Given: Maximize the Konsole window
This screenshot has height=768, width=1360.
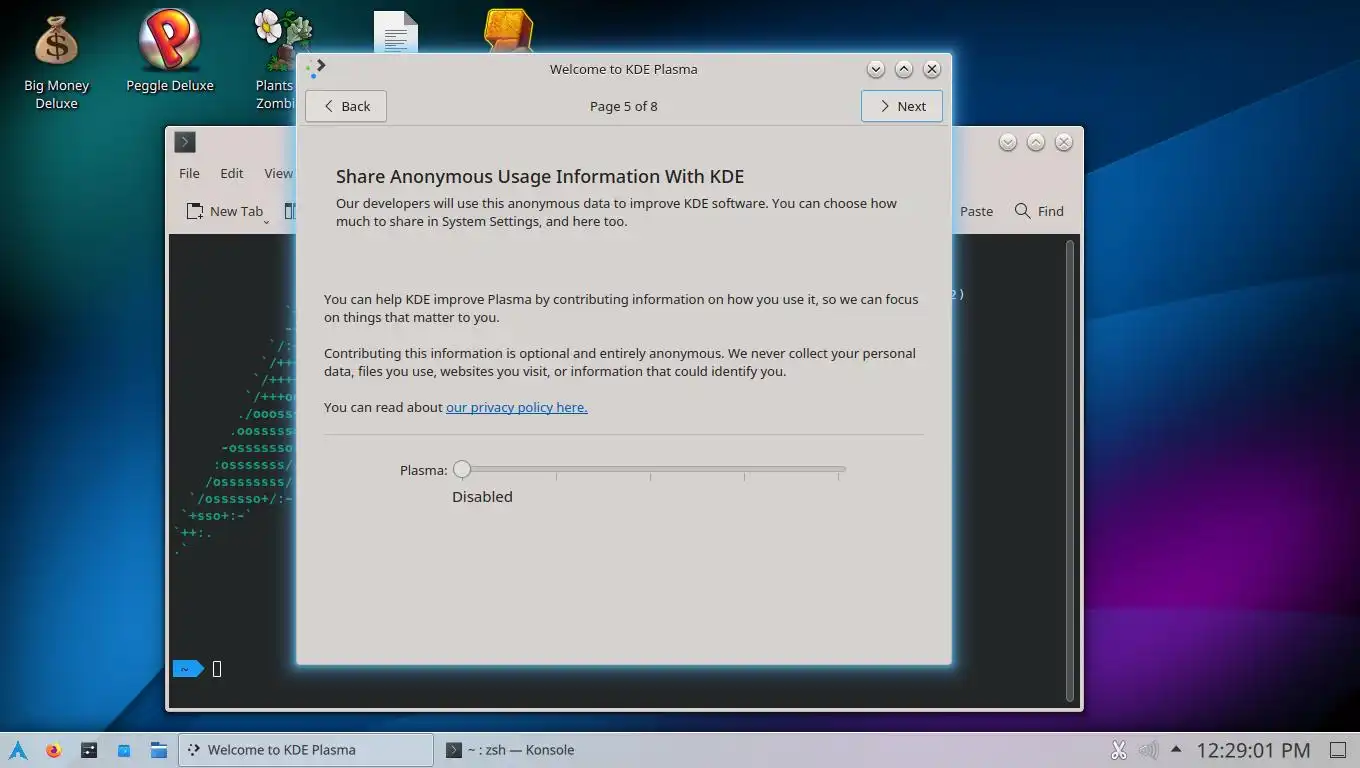Looking at the screenshot, I should click(x=1036, y=142).
